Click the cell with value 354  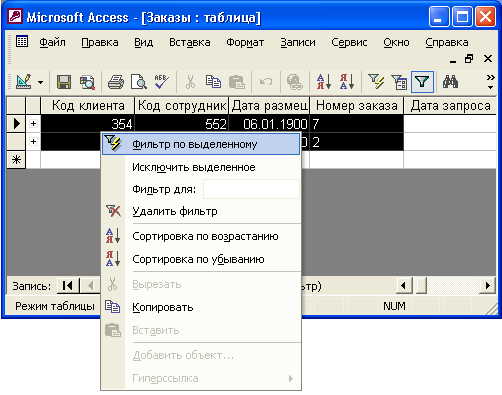pos(87,124)
